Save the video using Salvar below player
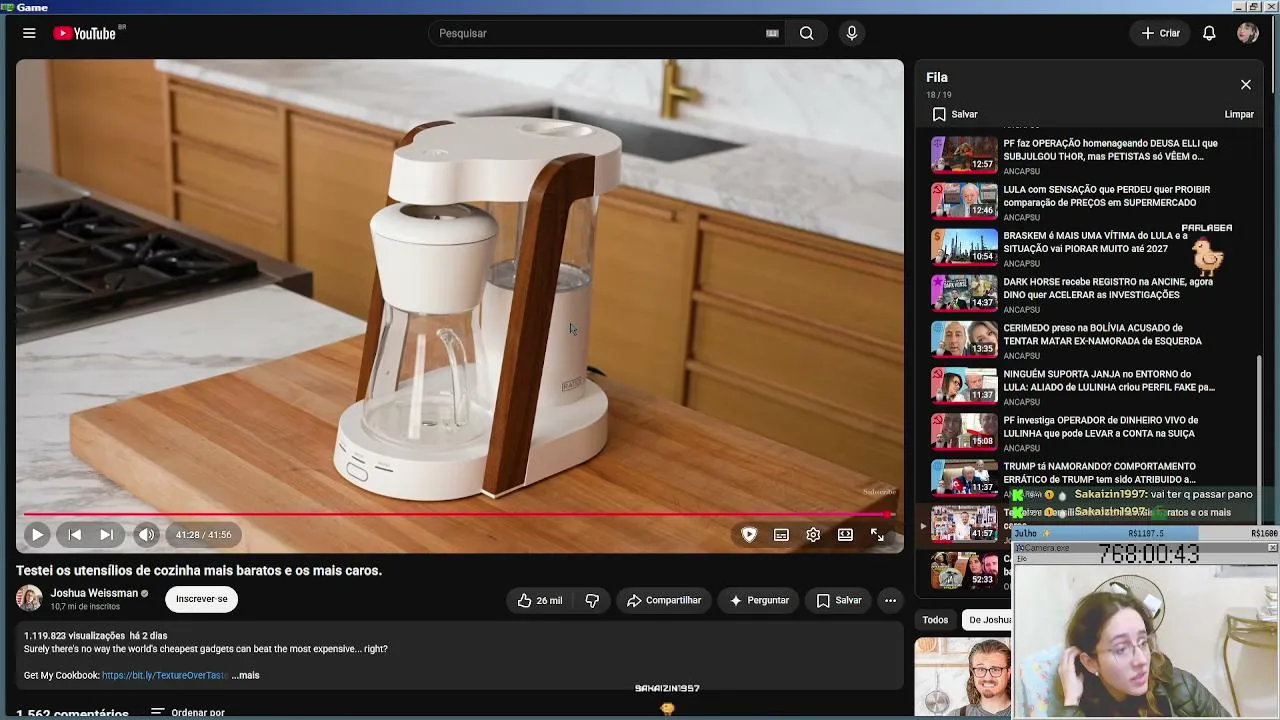This screenshot has height=720, width=1280. [x=839, y=600]
